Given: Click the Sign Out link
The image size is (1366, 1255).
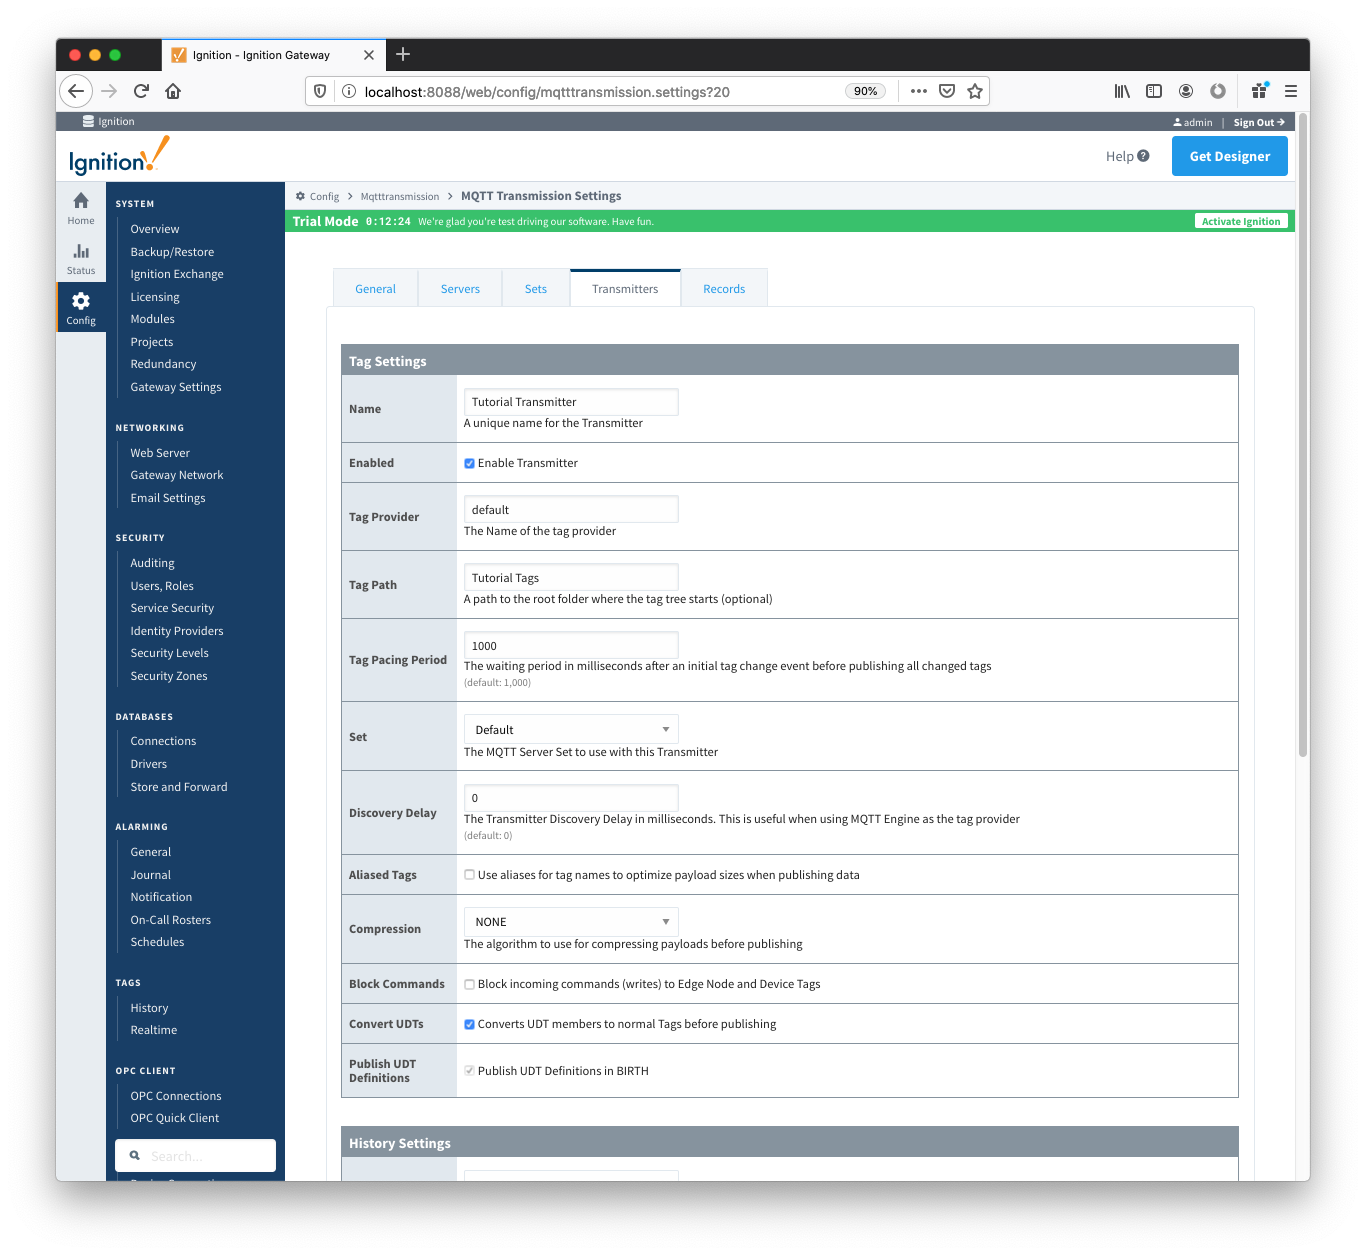Looking at the screenshot, I should click(x=1259, y=122).
